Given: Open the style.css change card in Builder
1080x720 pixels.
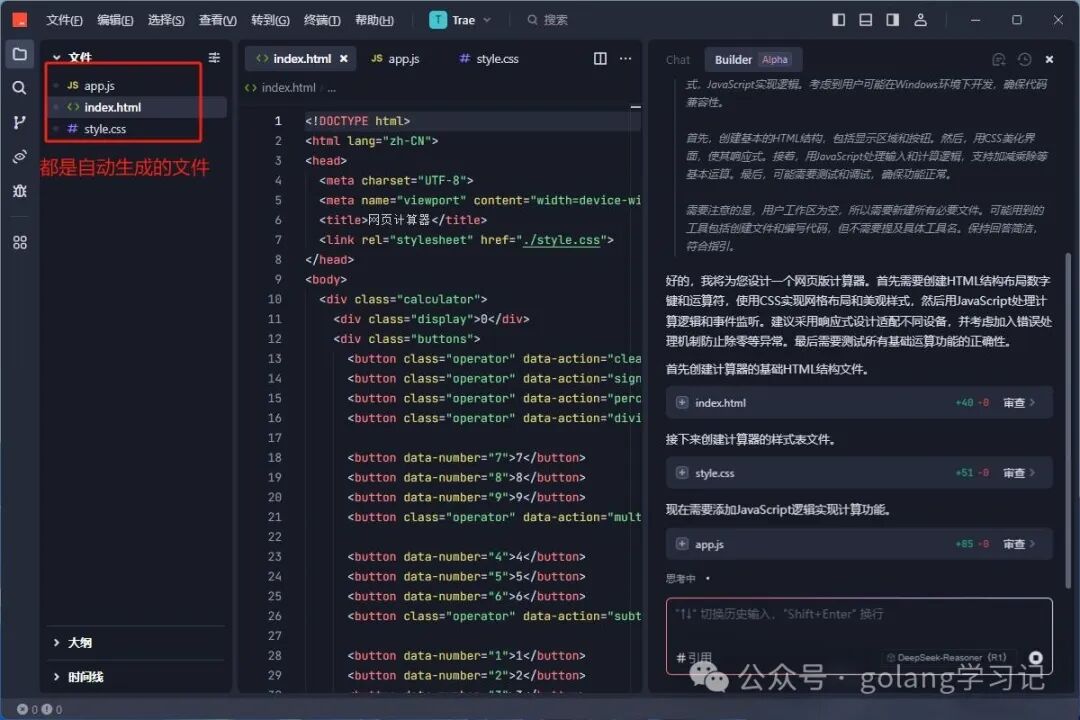Looking at the screenshot, I should (x=858, y=473).
